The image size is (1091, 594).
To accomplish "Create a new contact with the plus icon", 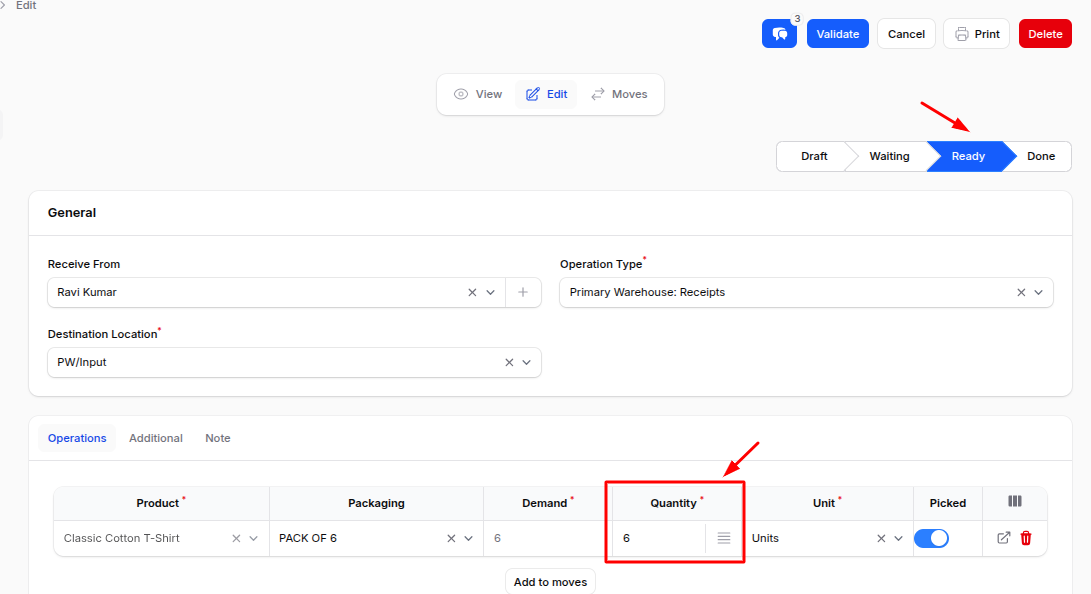I will [x=522, y=291].
